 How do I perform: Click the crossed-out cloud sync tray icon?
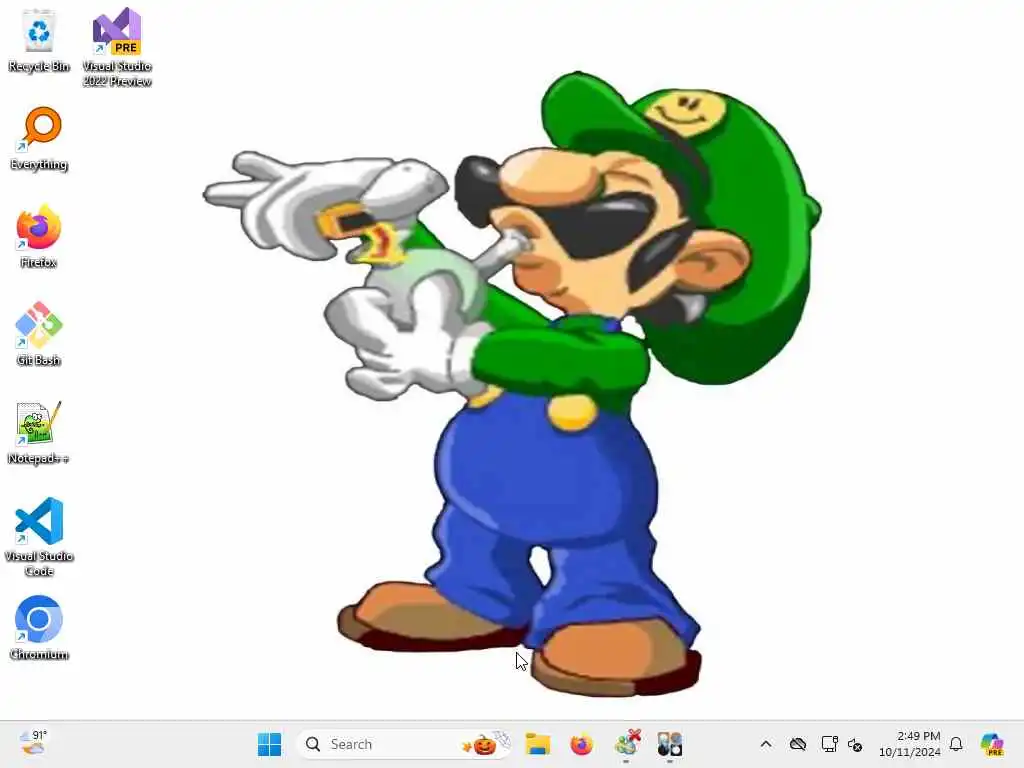[797, 744]
